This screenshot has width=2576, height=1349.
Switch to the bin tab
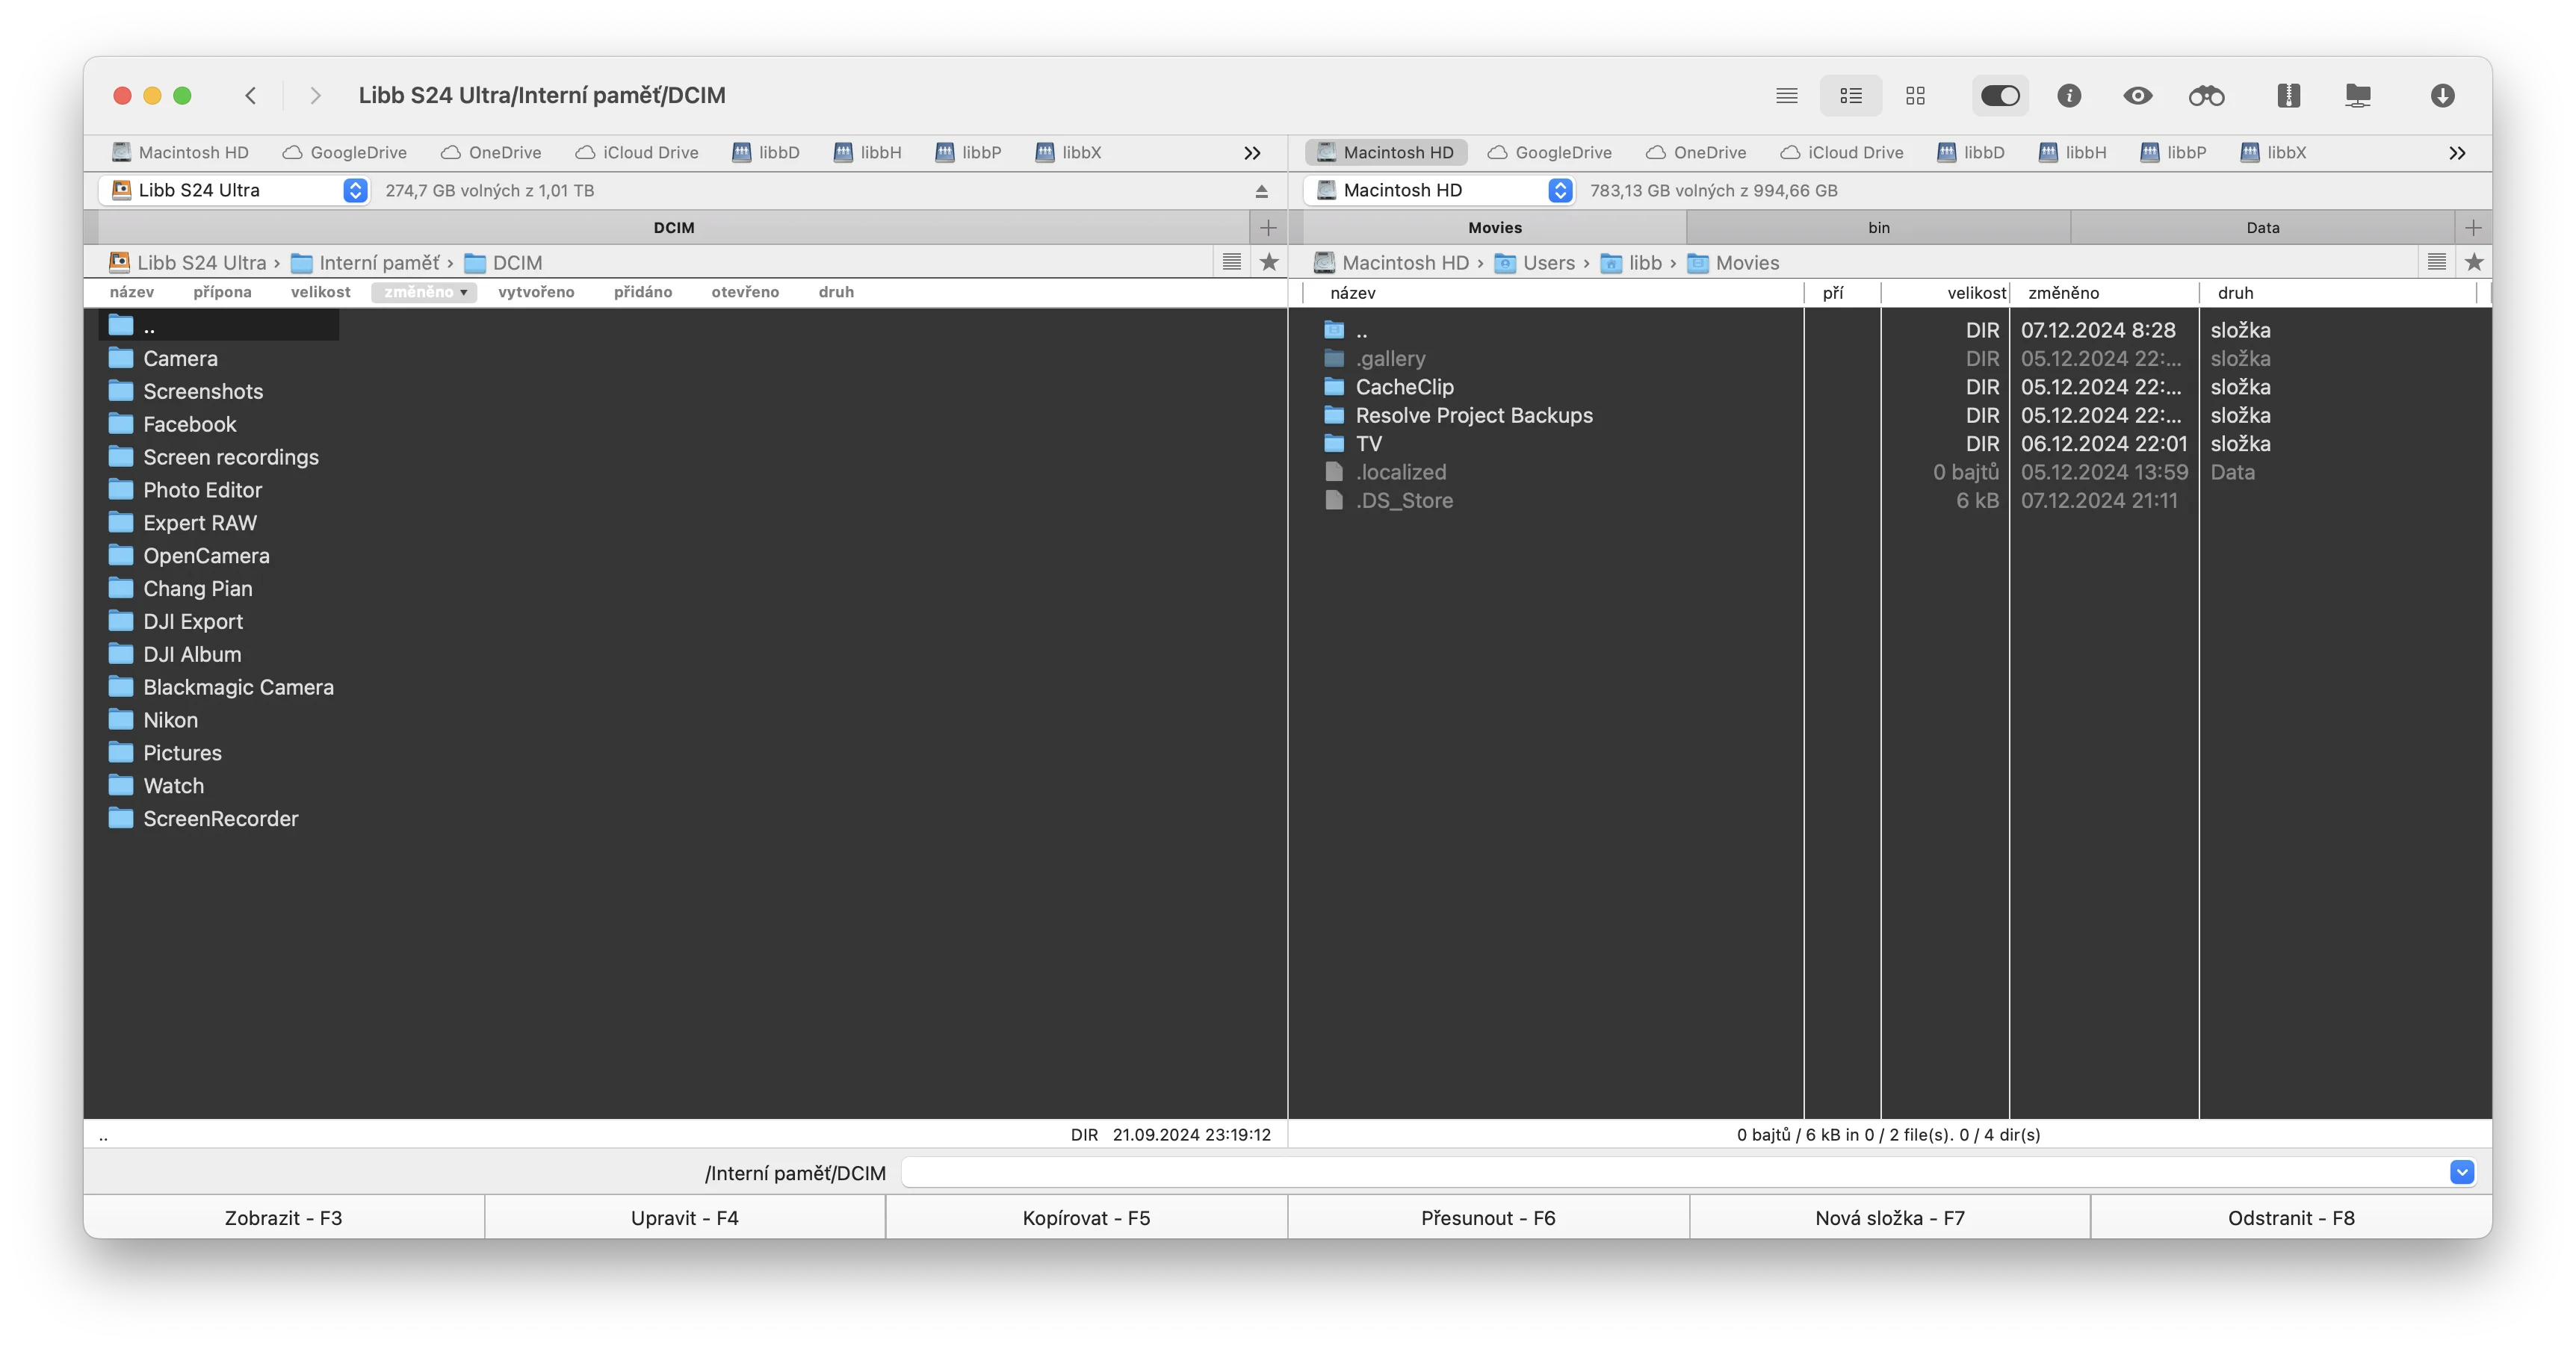coord(1878,228)
